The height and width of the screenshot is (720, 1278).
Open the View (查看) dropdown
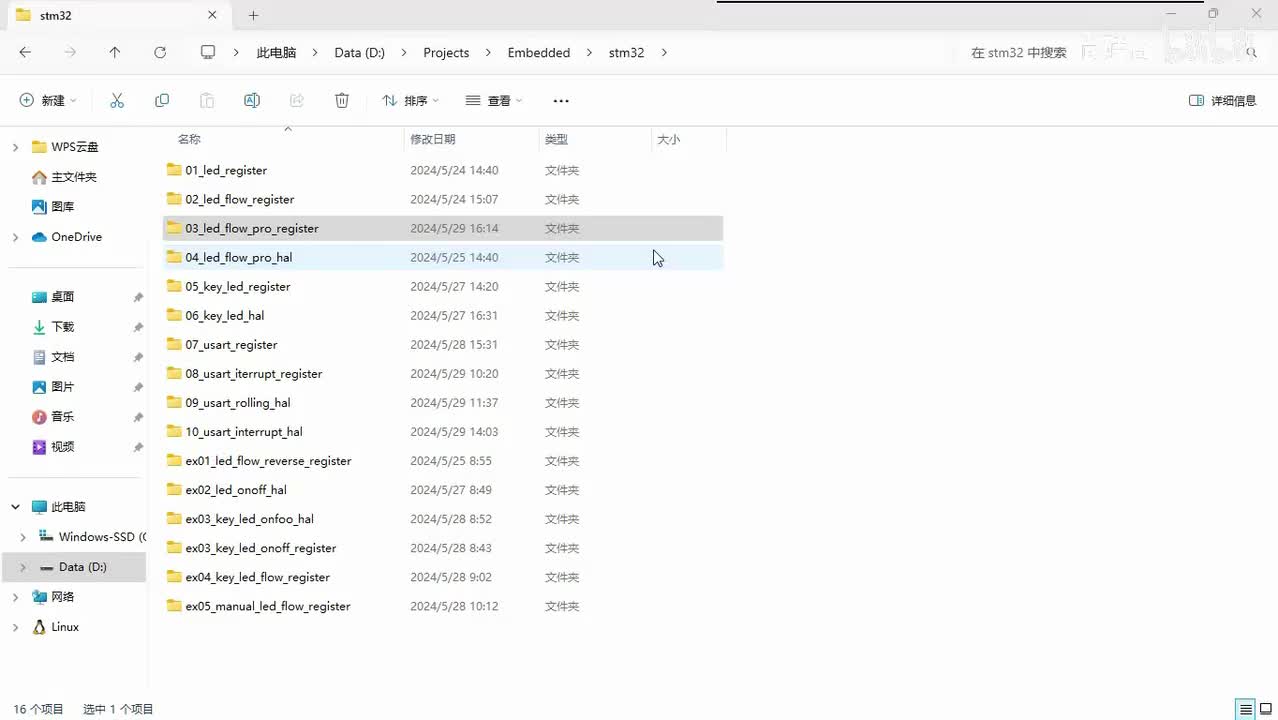(x=494, y=101)
